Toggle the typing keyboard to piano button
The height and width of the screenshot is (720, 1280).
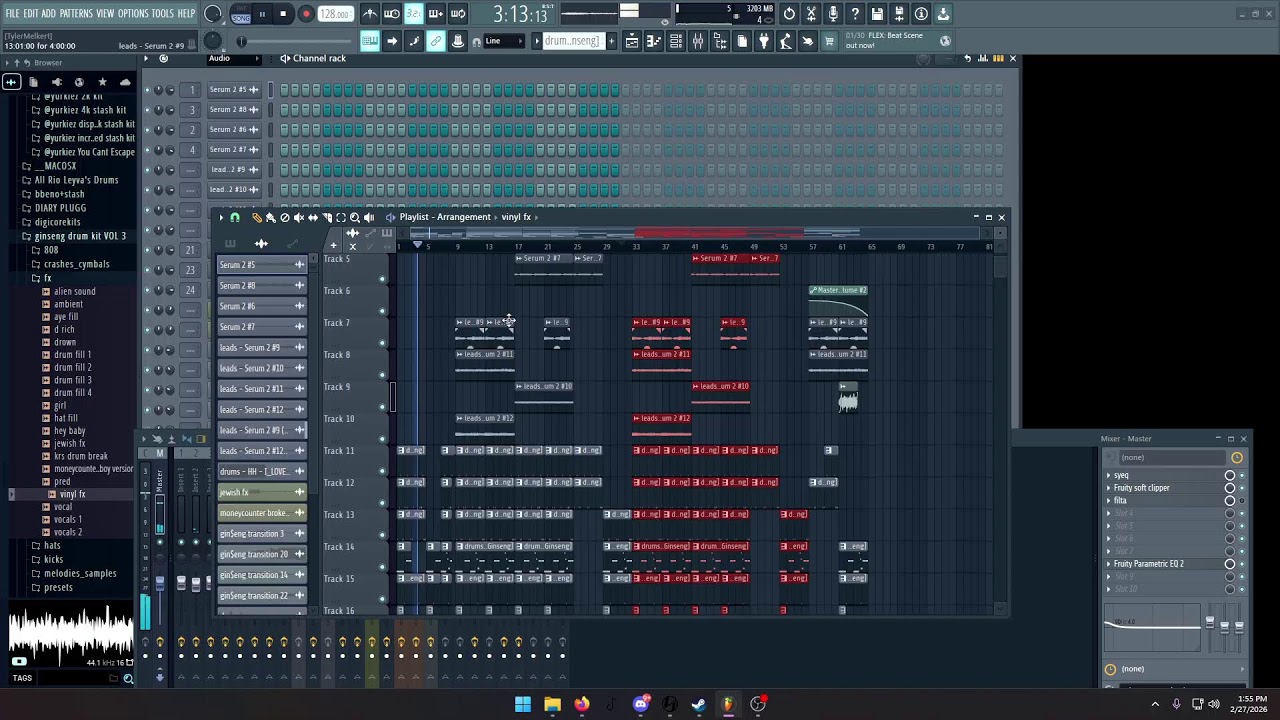coord(370,41)
